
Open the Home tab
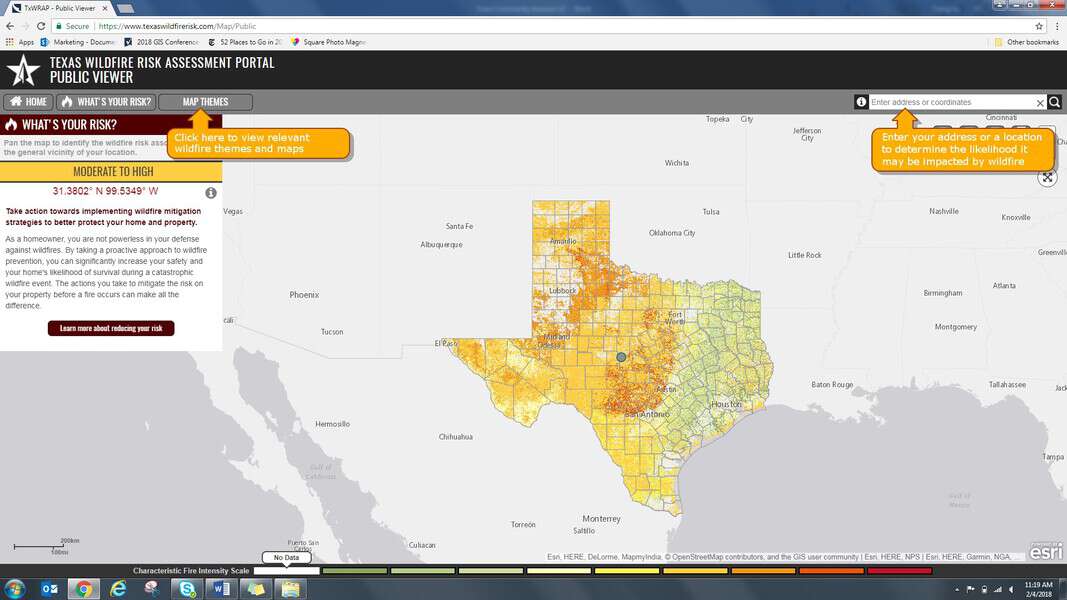click(28, 102)
